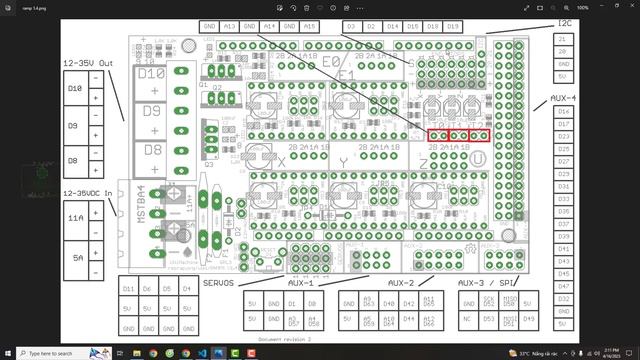
Task: Click the active Photos taskbar icon
Action: tap(219, 353)
